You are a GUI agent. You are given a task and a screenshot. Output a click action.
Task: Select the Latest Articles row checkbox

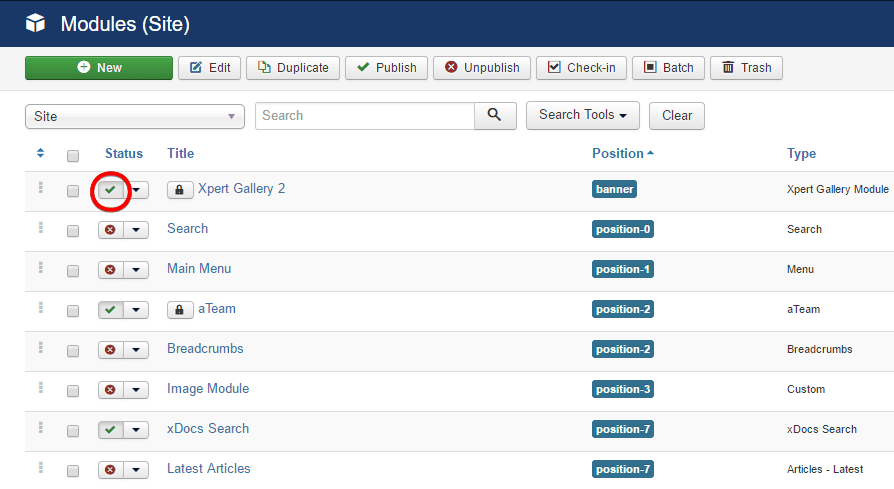click(73, 471)
